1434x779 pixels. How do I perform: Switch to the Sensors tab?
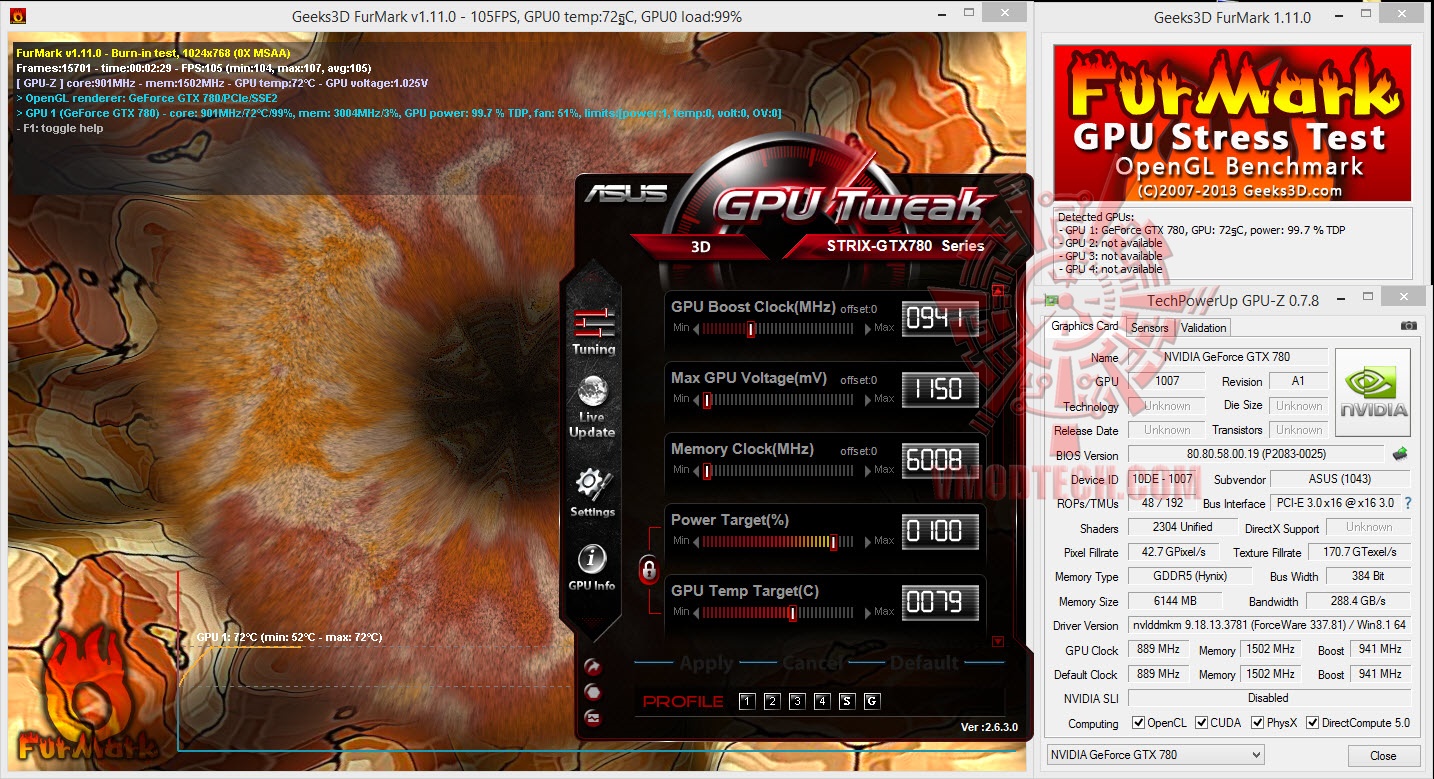[1149, 327]
